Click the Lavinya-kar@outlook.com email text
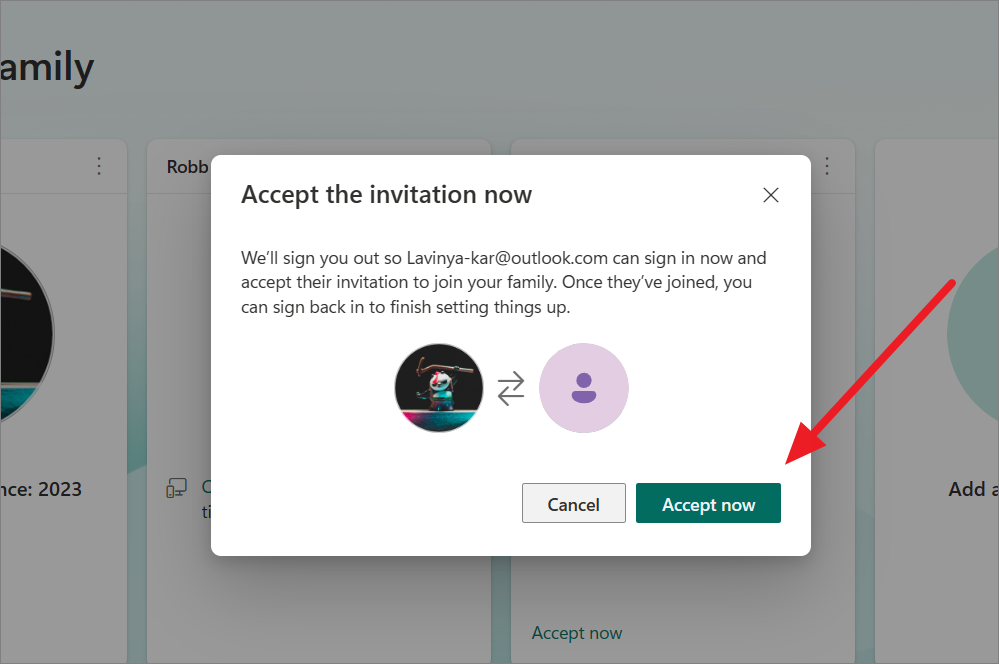Viewport: 999px width, 664px height. [507, 258]
